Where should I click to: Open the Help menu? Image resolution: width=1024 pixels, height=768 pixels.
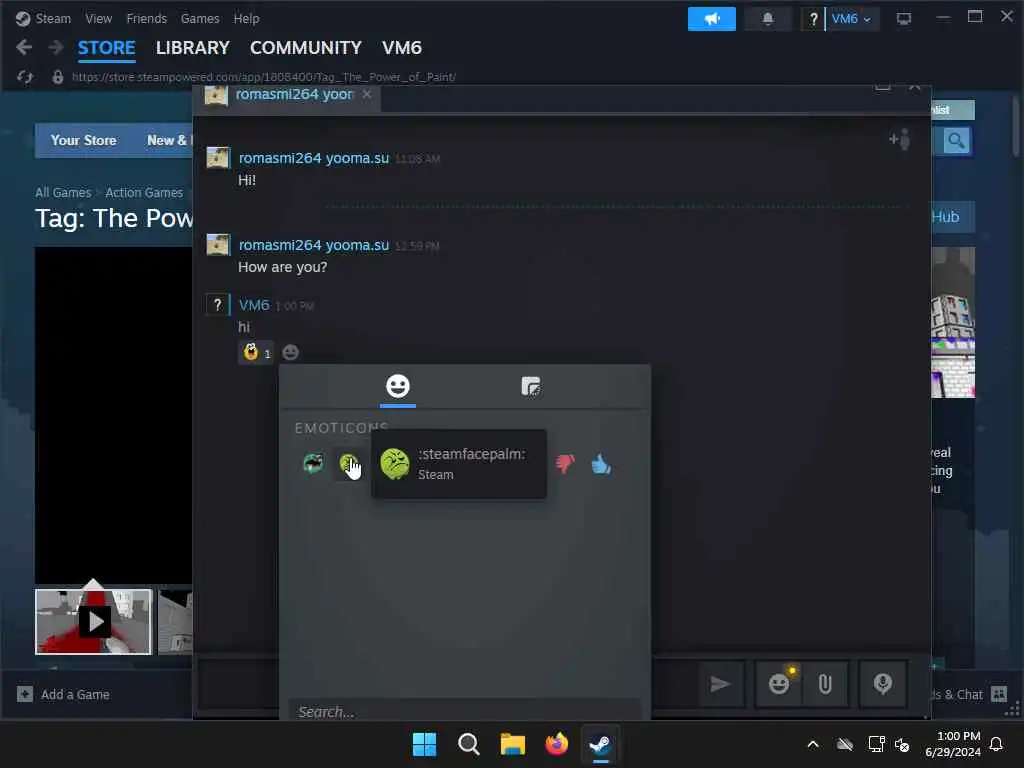point(246,18)
